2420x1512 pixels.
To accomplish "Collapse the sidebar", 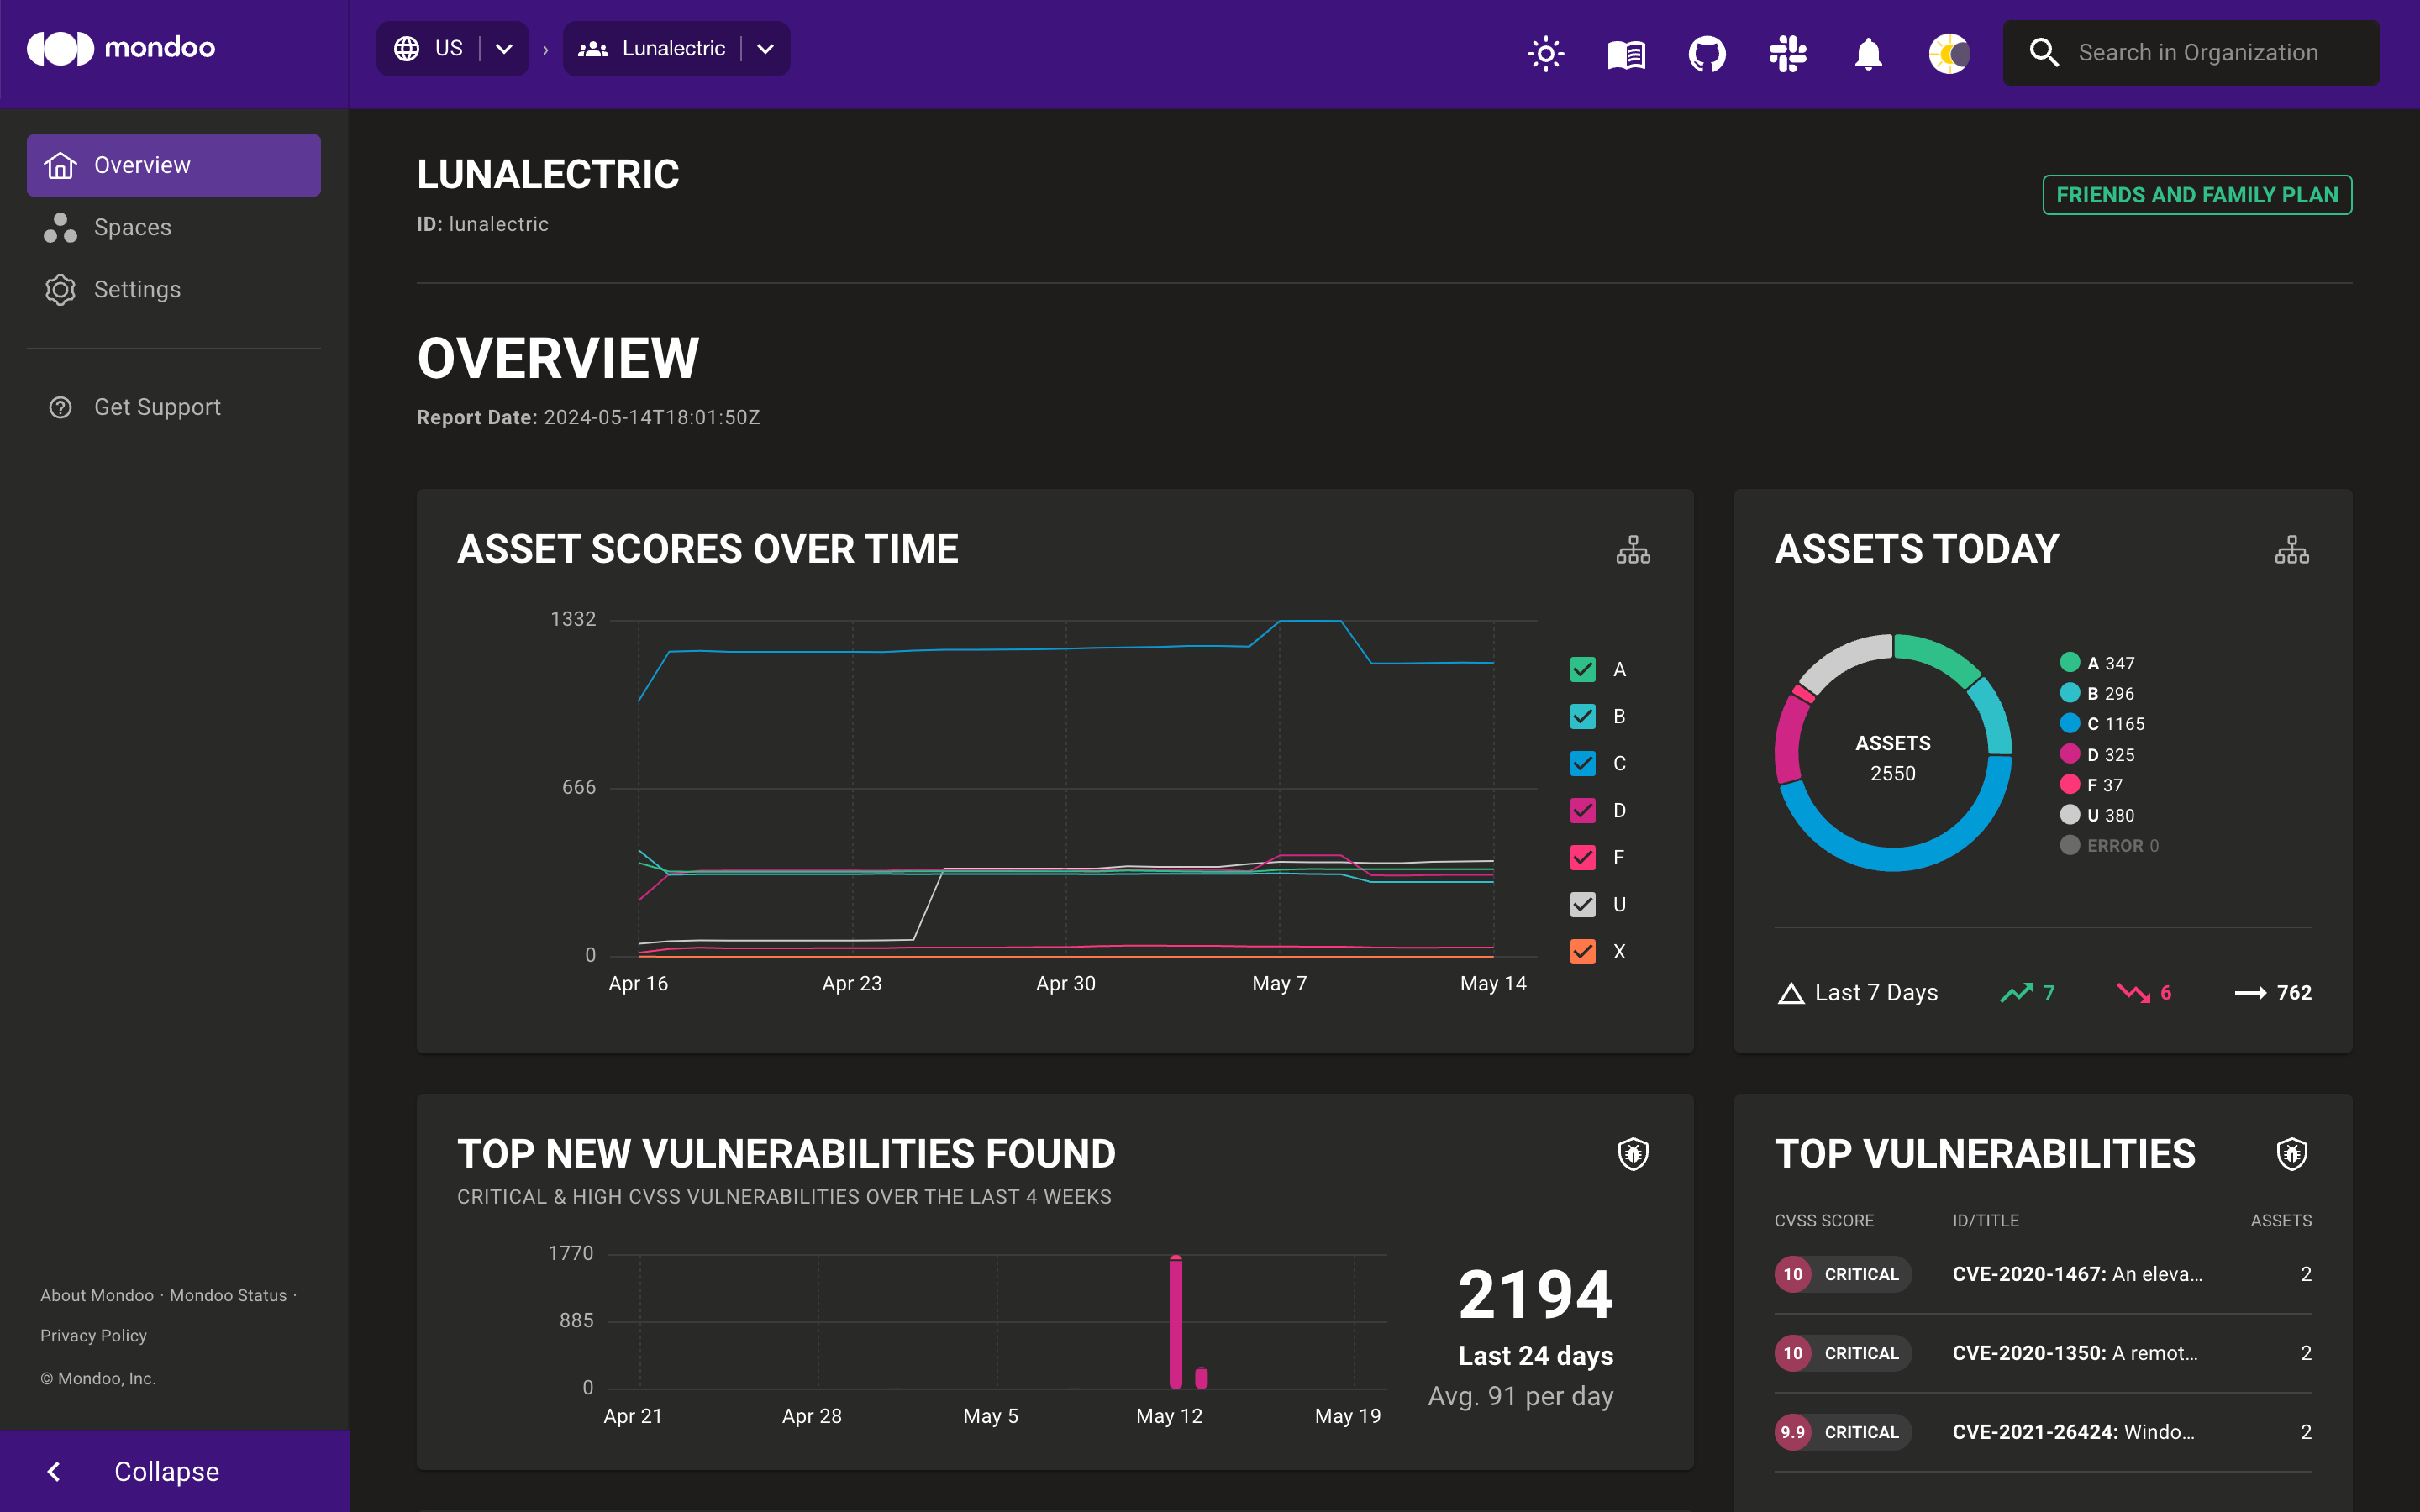I will pos(174,1471).
